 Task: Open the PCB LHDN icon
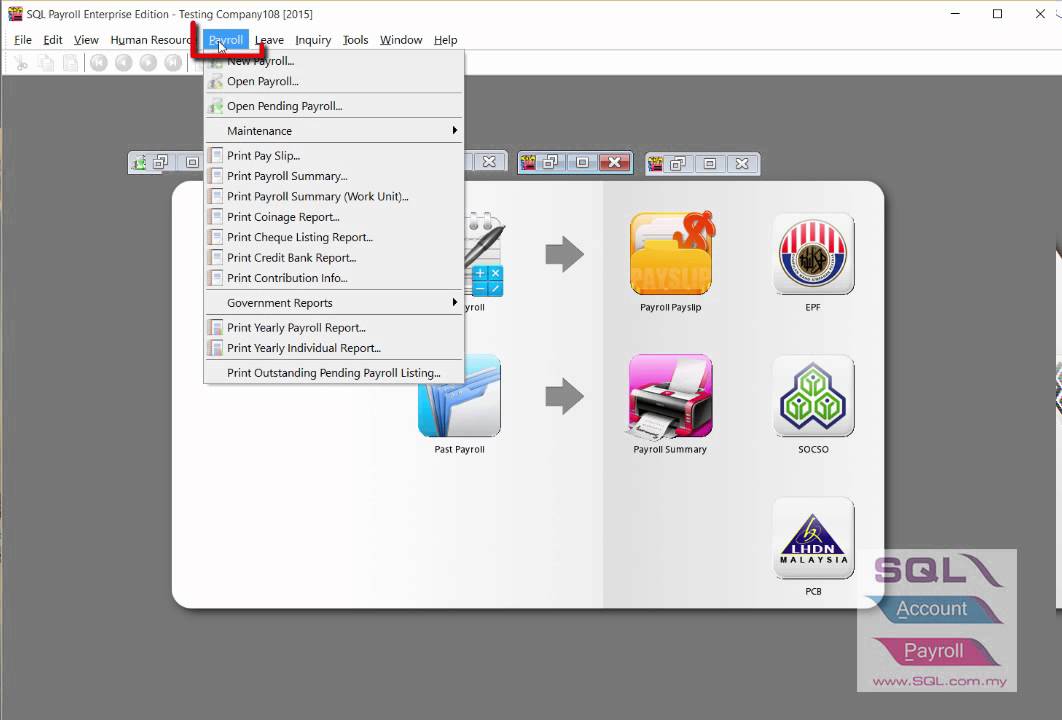pos(813,538)
